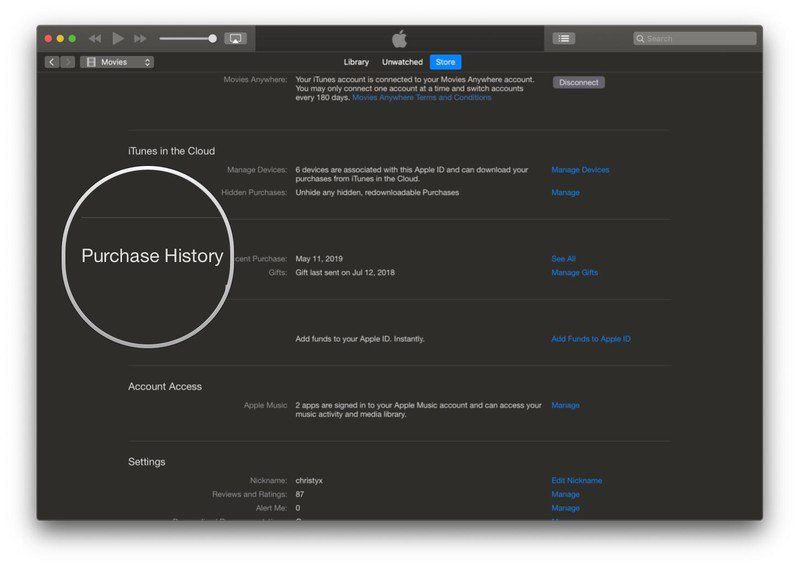The height and width of the screenshot is (567, 800).
Task: Click the fast-forward playback button
Action: [140, 38]
